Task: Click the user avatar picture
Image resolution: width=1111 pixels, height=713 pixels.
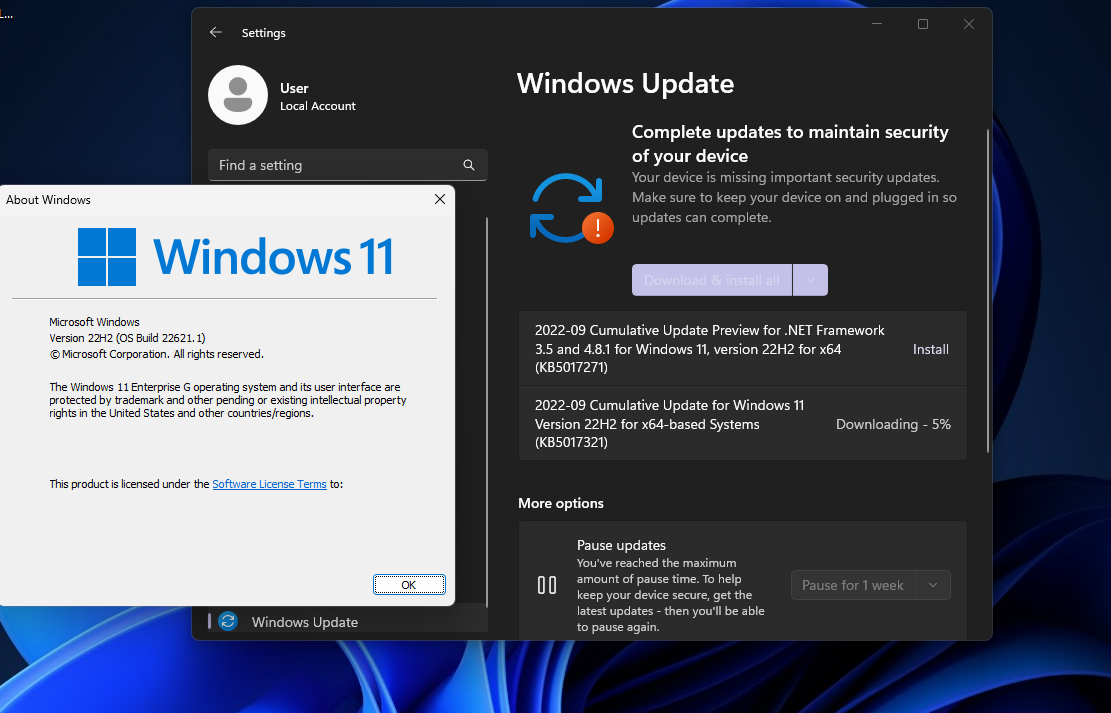Action: coord(238,95)
